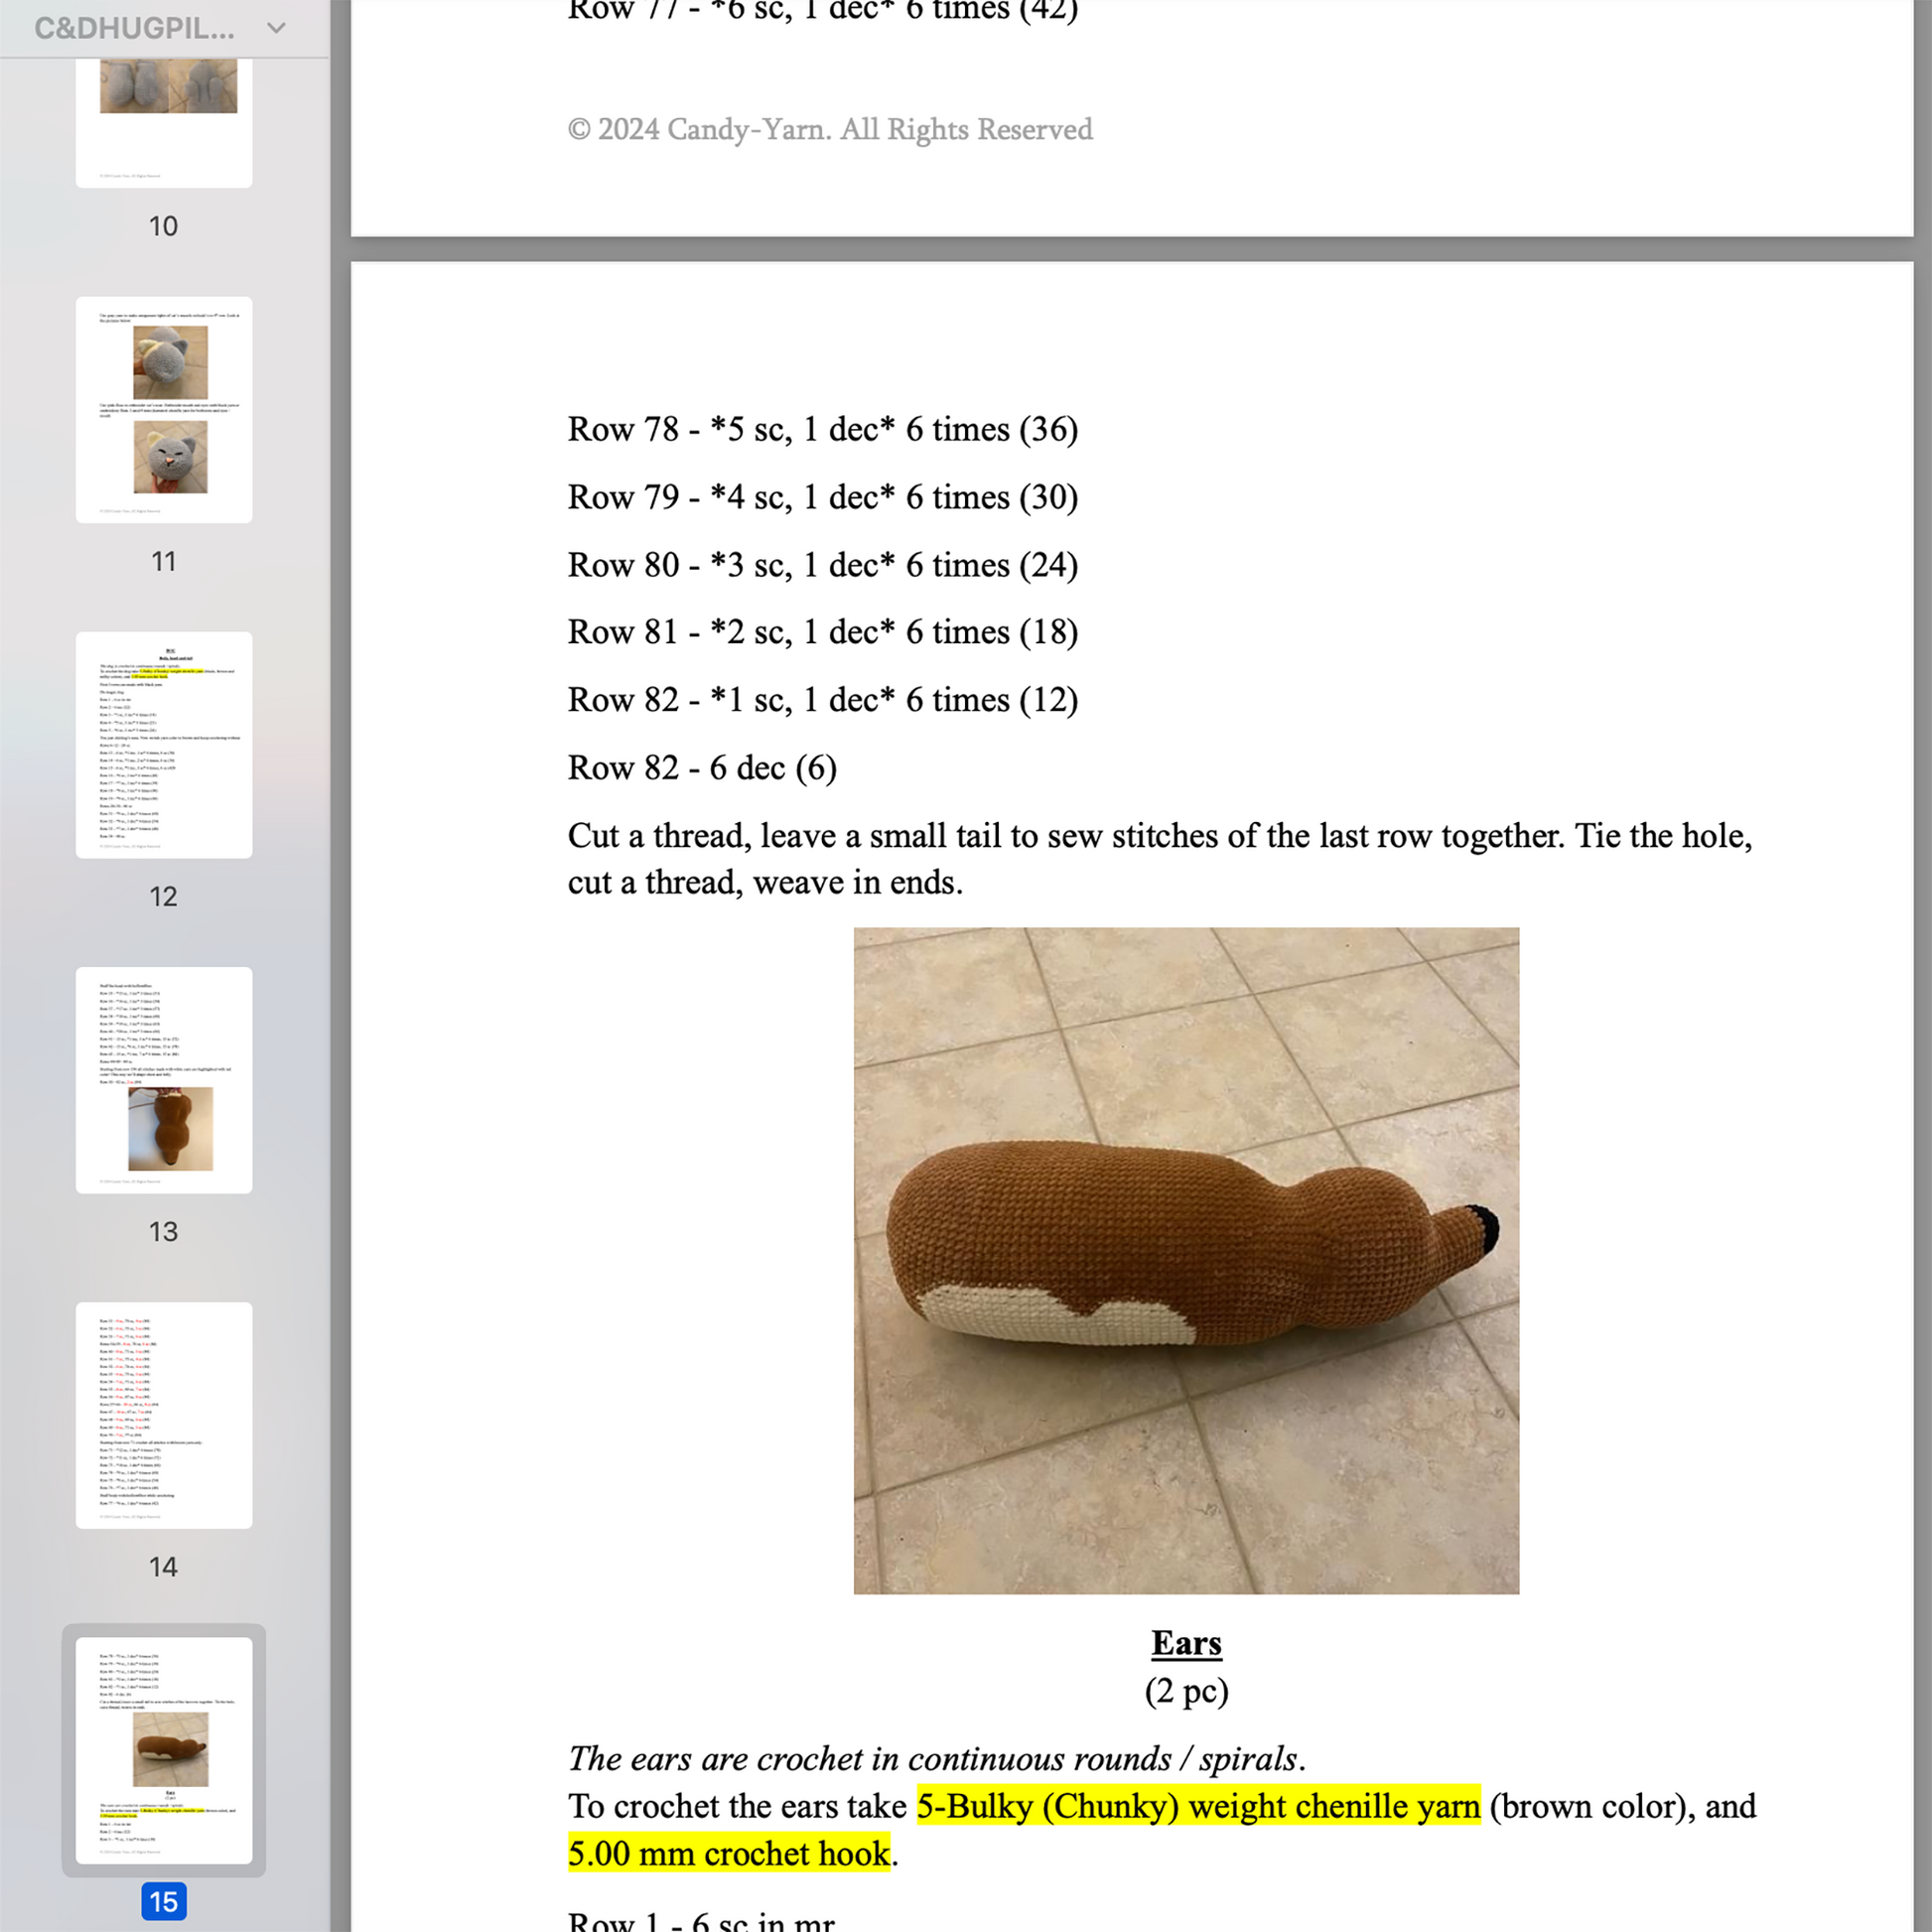Image resolution: width=1932 pixels, height=1932 pixels.
Task: Click the Row 78 instruction line
Action: click(822, 429)
